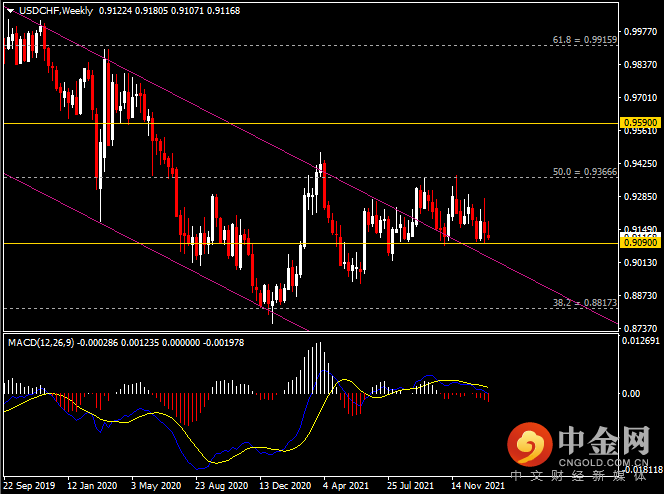The height and width of the screenshot is (494, 664).
Task: Click the 14 Nov 2021 date label
Action: (x=478, y=486)
